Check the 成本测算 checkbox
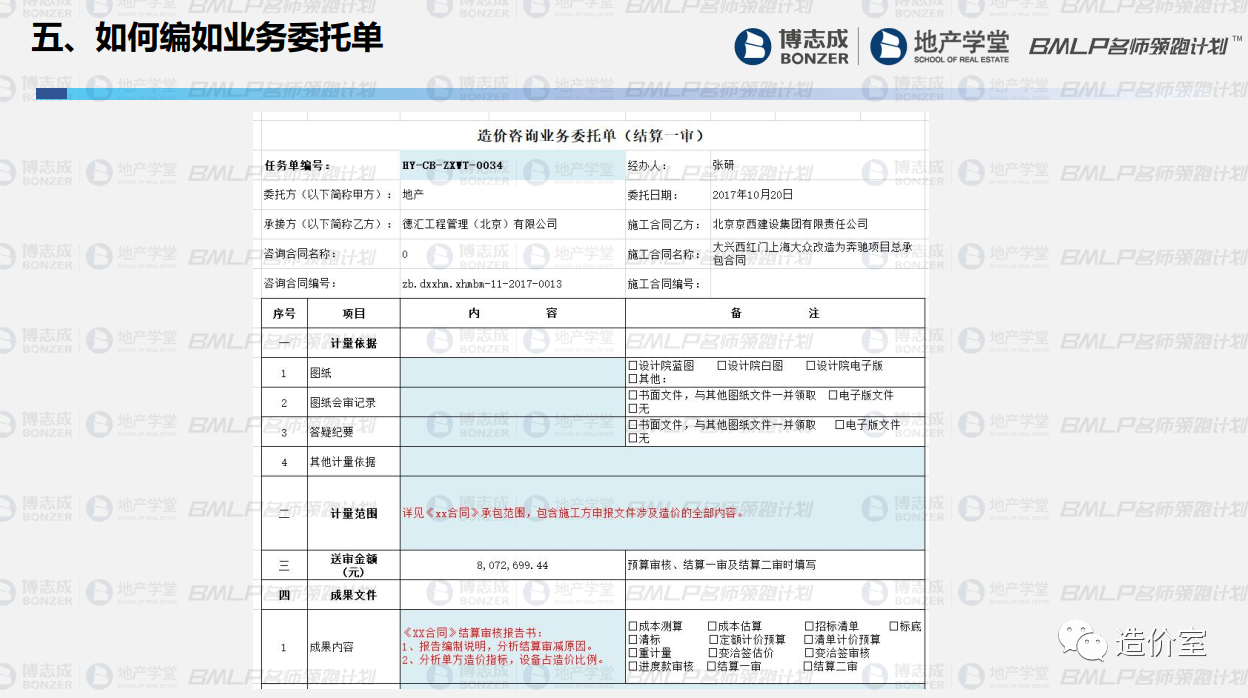This screenshot has width=1248, height=698. [633, 627]
